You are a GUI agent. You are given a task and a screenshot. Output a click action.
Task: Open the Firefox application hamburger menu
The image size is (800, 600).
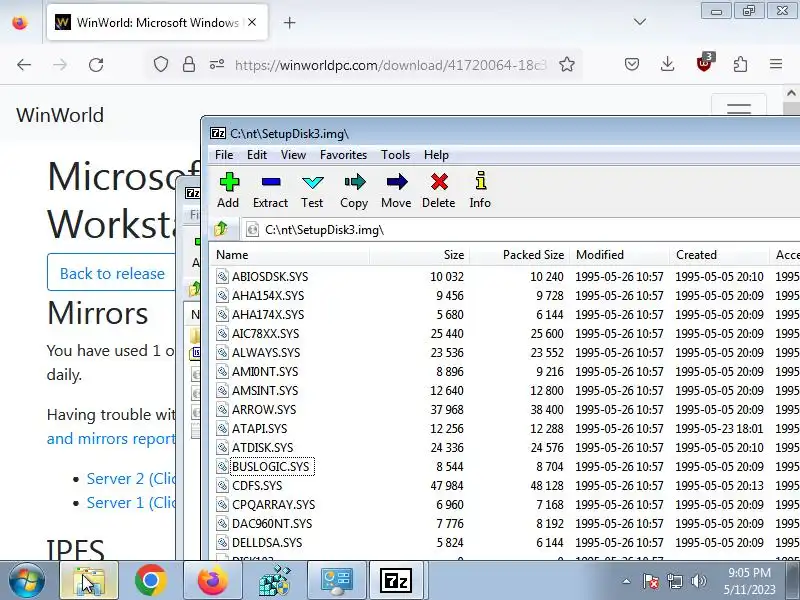[x=776, y=64]
